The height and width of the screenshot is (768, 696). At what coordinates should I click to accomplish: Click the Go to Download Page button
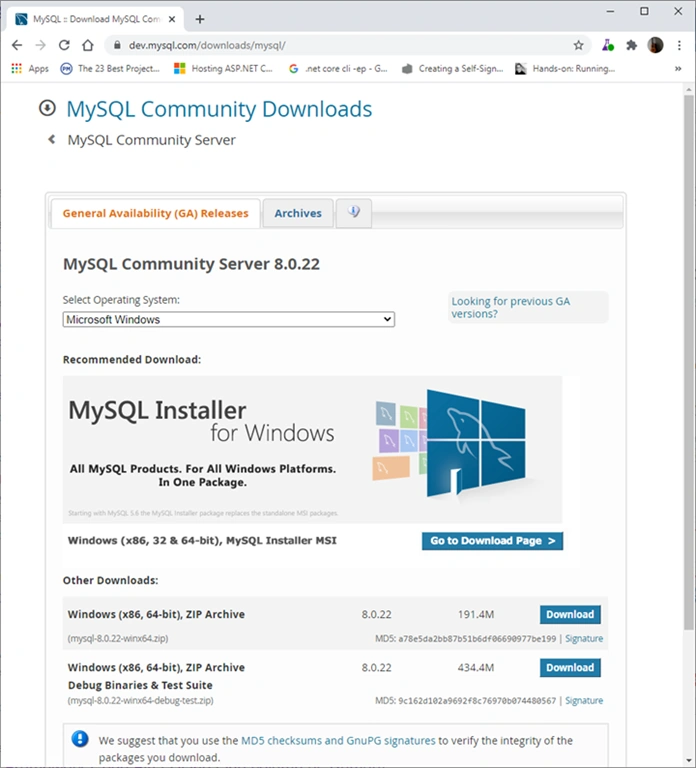pyautogui.click(x=492, y=541)
